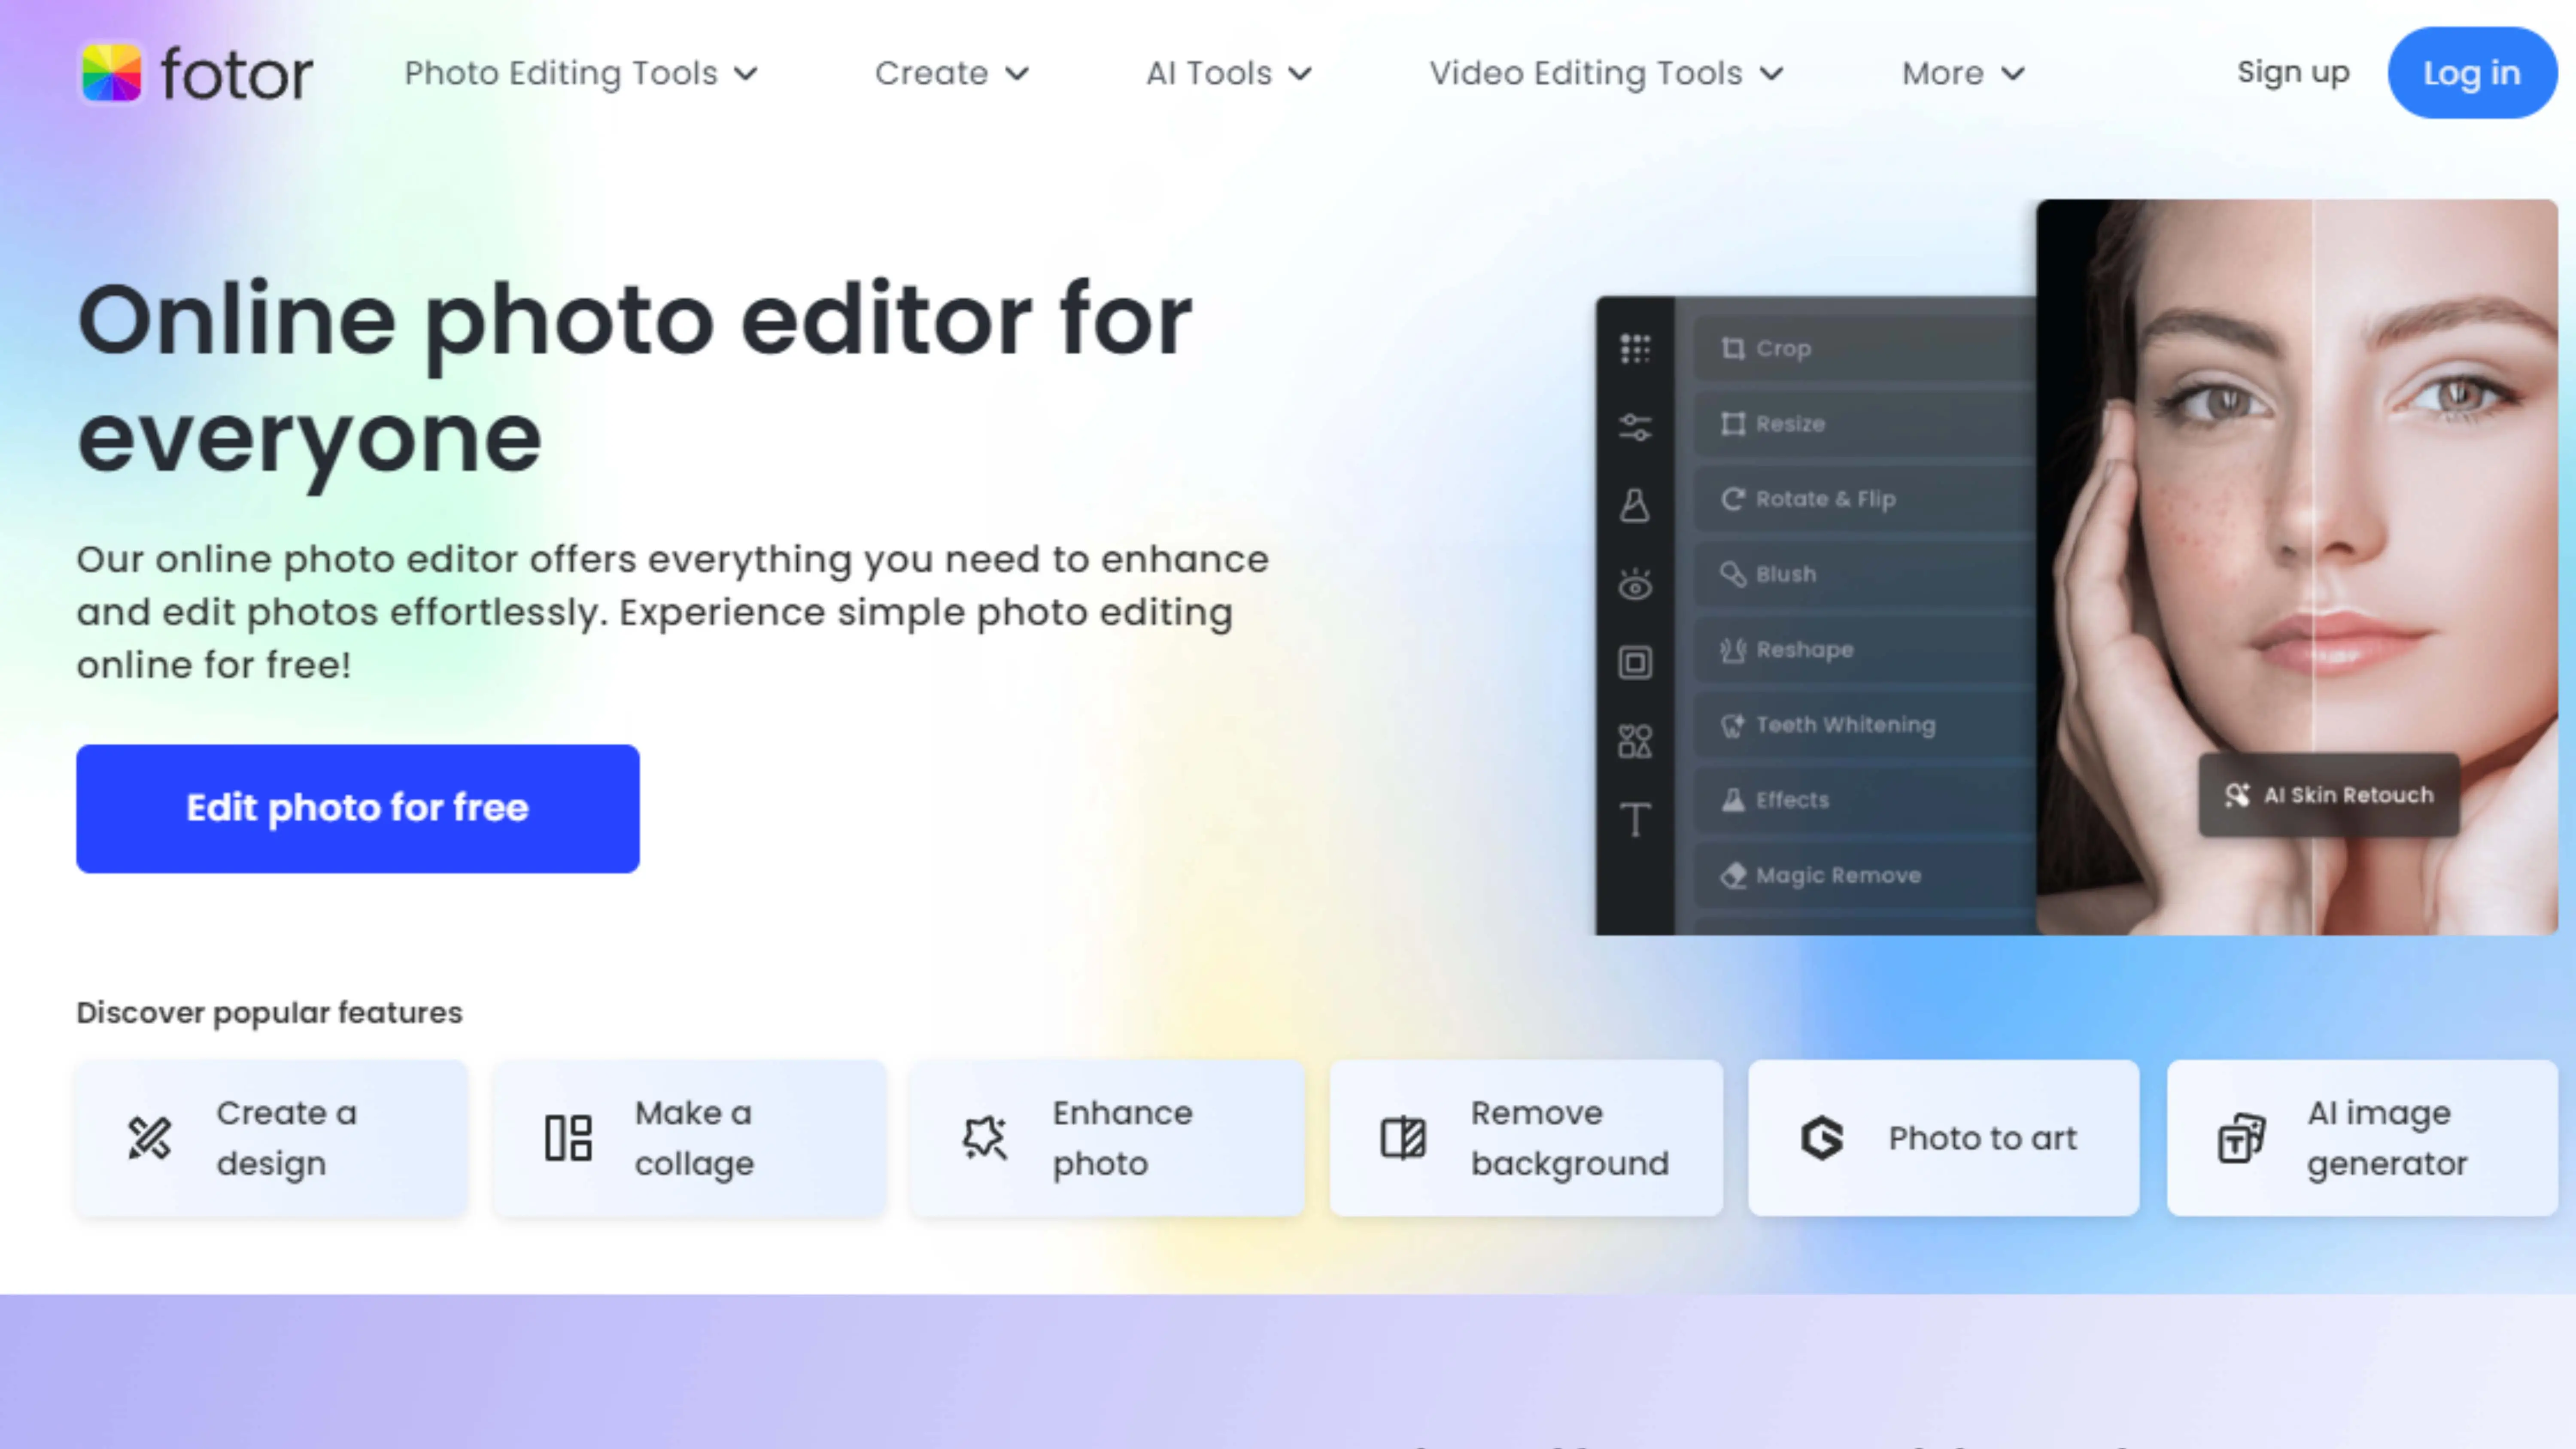Open Video Editing Tools menu
The image size is (2576, 1449).
(1607, 73)
